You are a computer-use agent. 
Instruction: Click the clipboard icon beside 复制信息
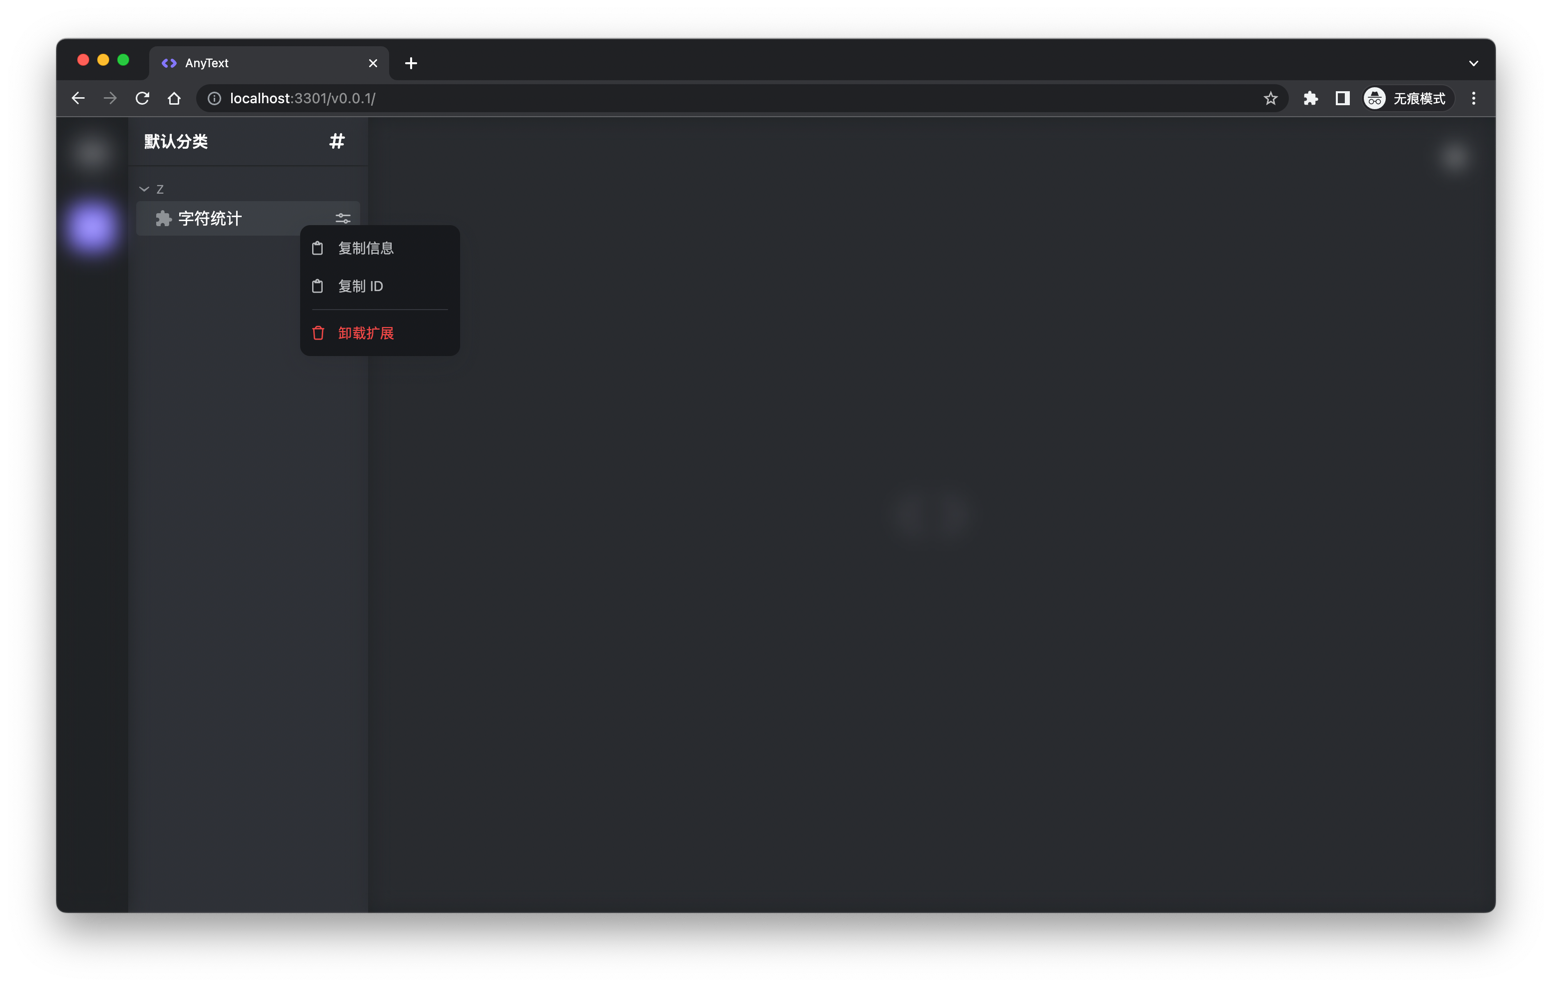(318, 248)
